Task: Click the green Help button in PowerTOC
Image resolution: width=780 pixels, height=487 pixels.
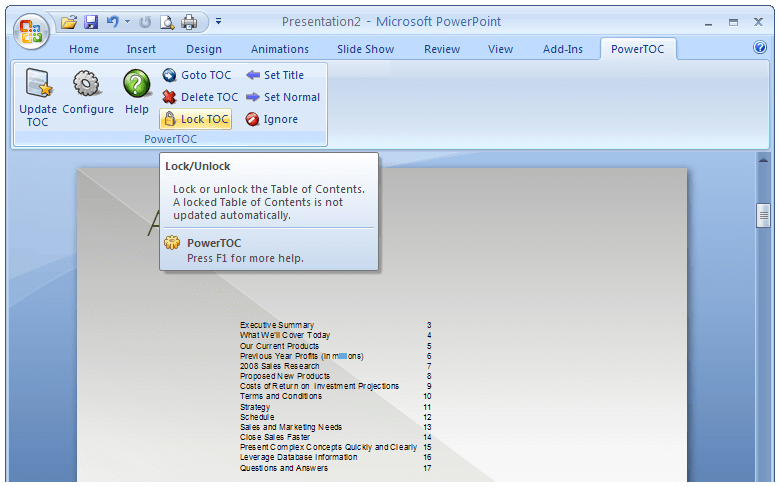Action: (137, 92)
